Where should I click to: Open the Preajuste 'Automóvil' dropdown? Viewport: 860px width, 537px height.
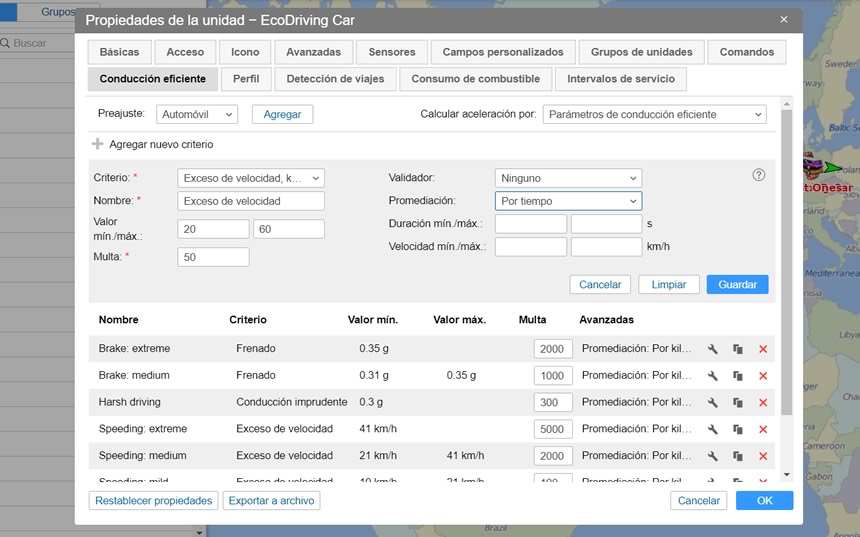coord(197,115)
